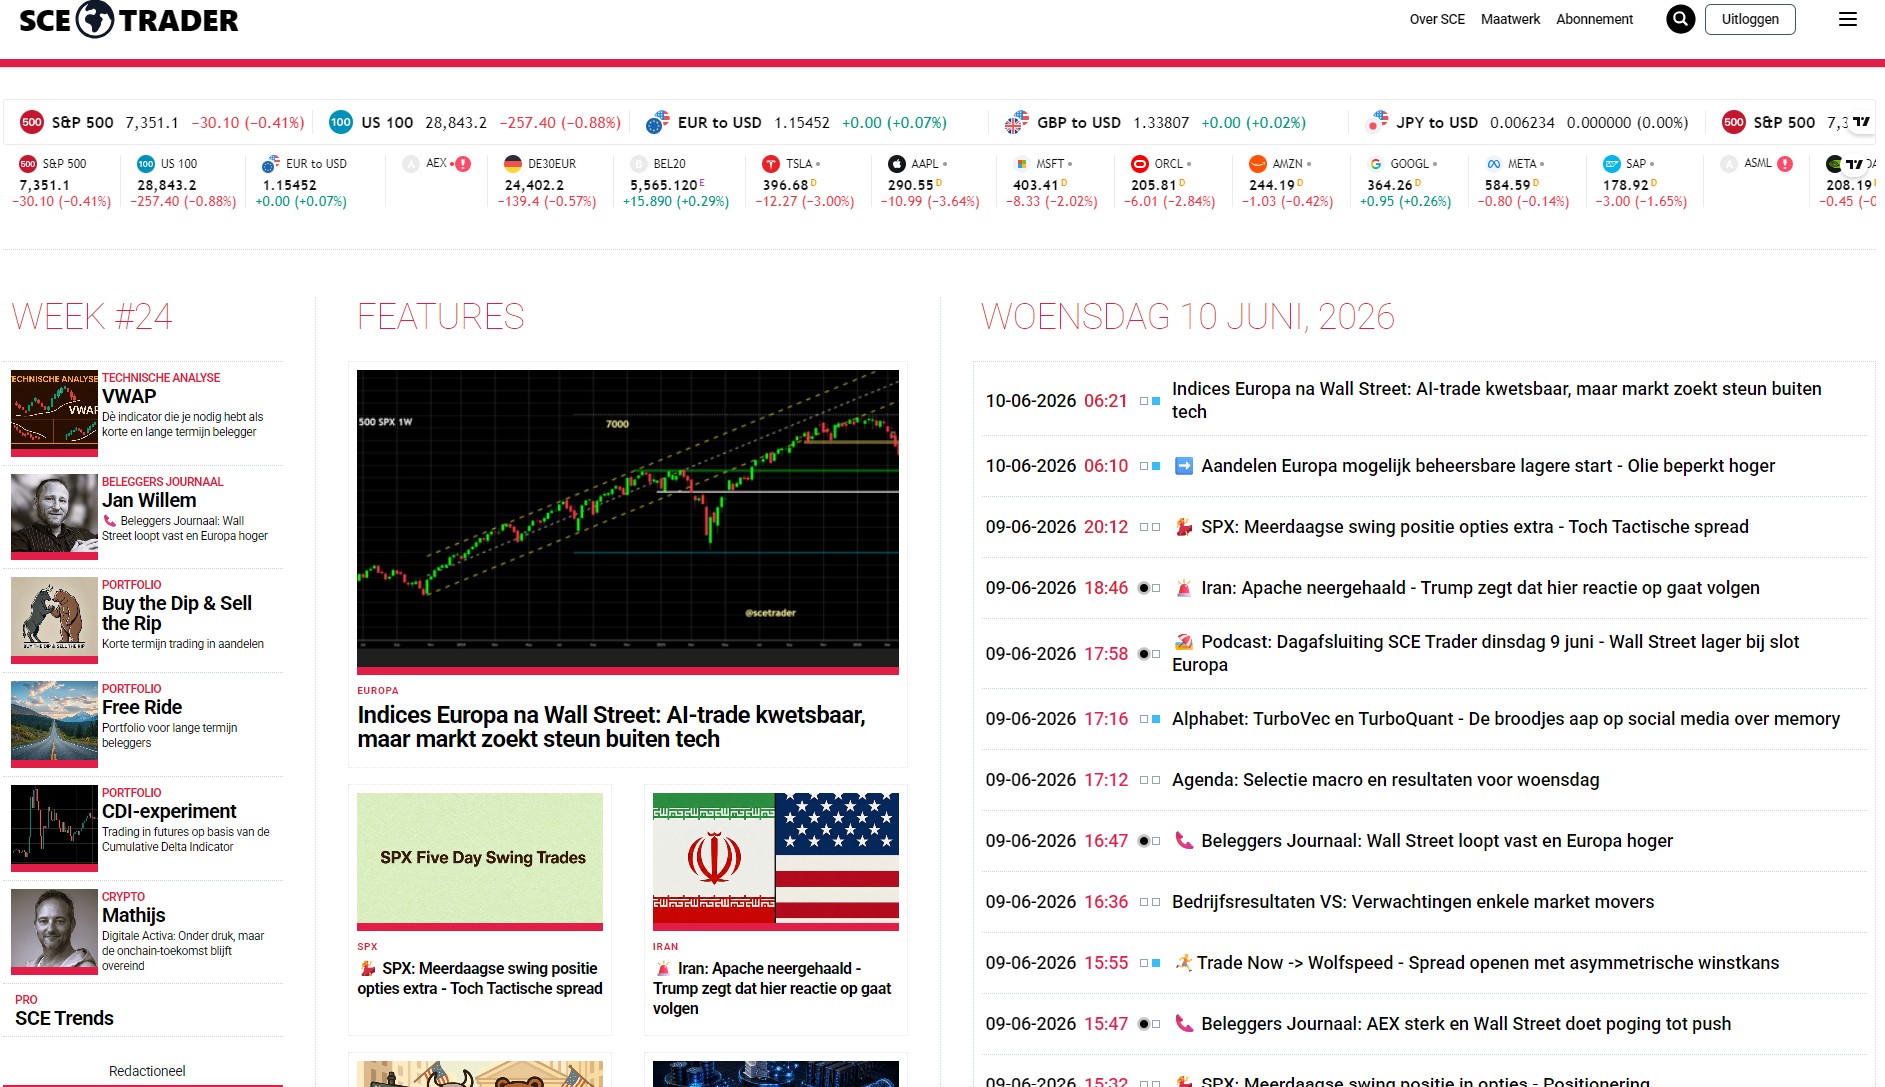Open the SPX weekly chart feature image
The image size is (1885, 1087).
point(628,521)
